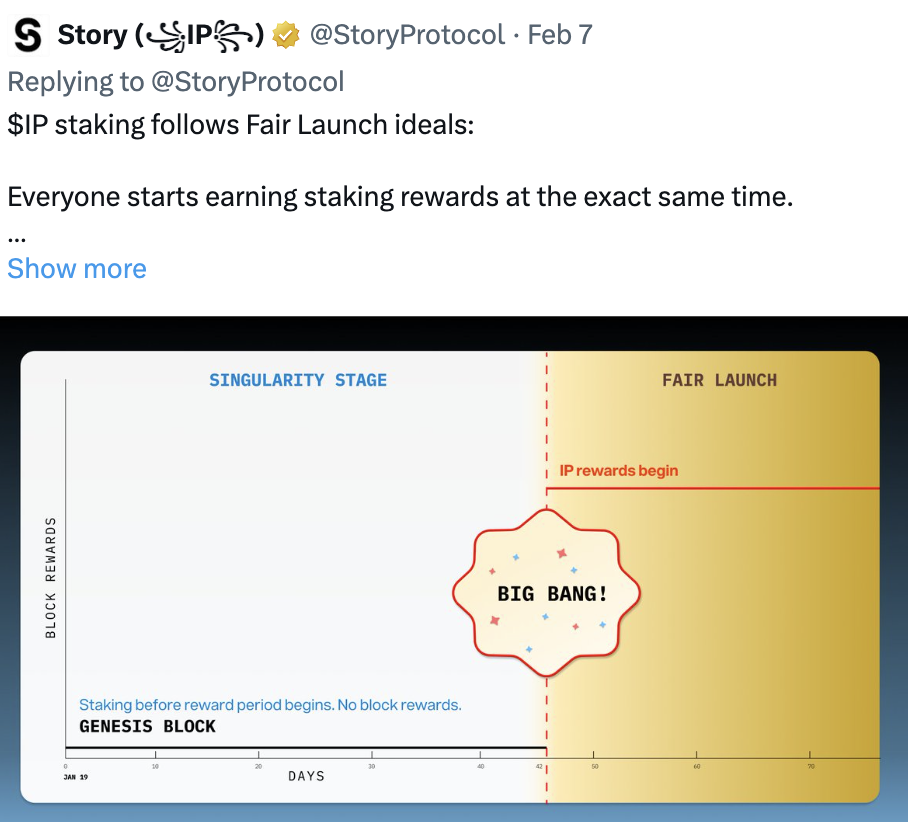
Task: Click the yellow verified badge
Action: (x=287, y=33)
